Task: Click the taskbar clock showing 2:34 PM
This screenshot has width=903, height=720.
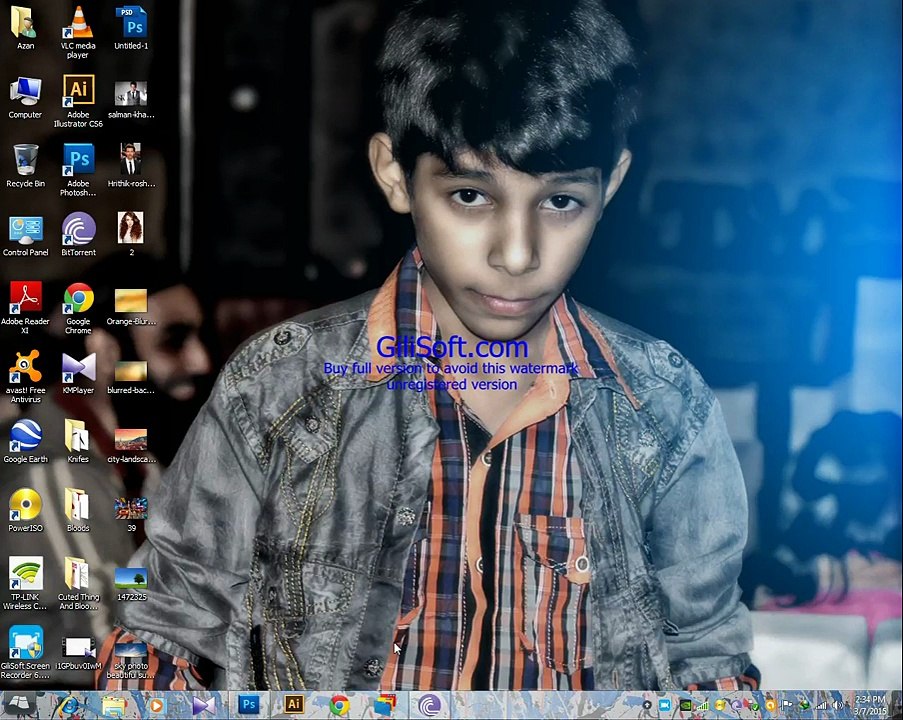Action: coord(870,705)
